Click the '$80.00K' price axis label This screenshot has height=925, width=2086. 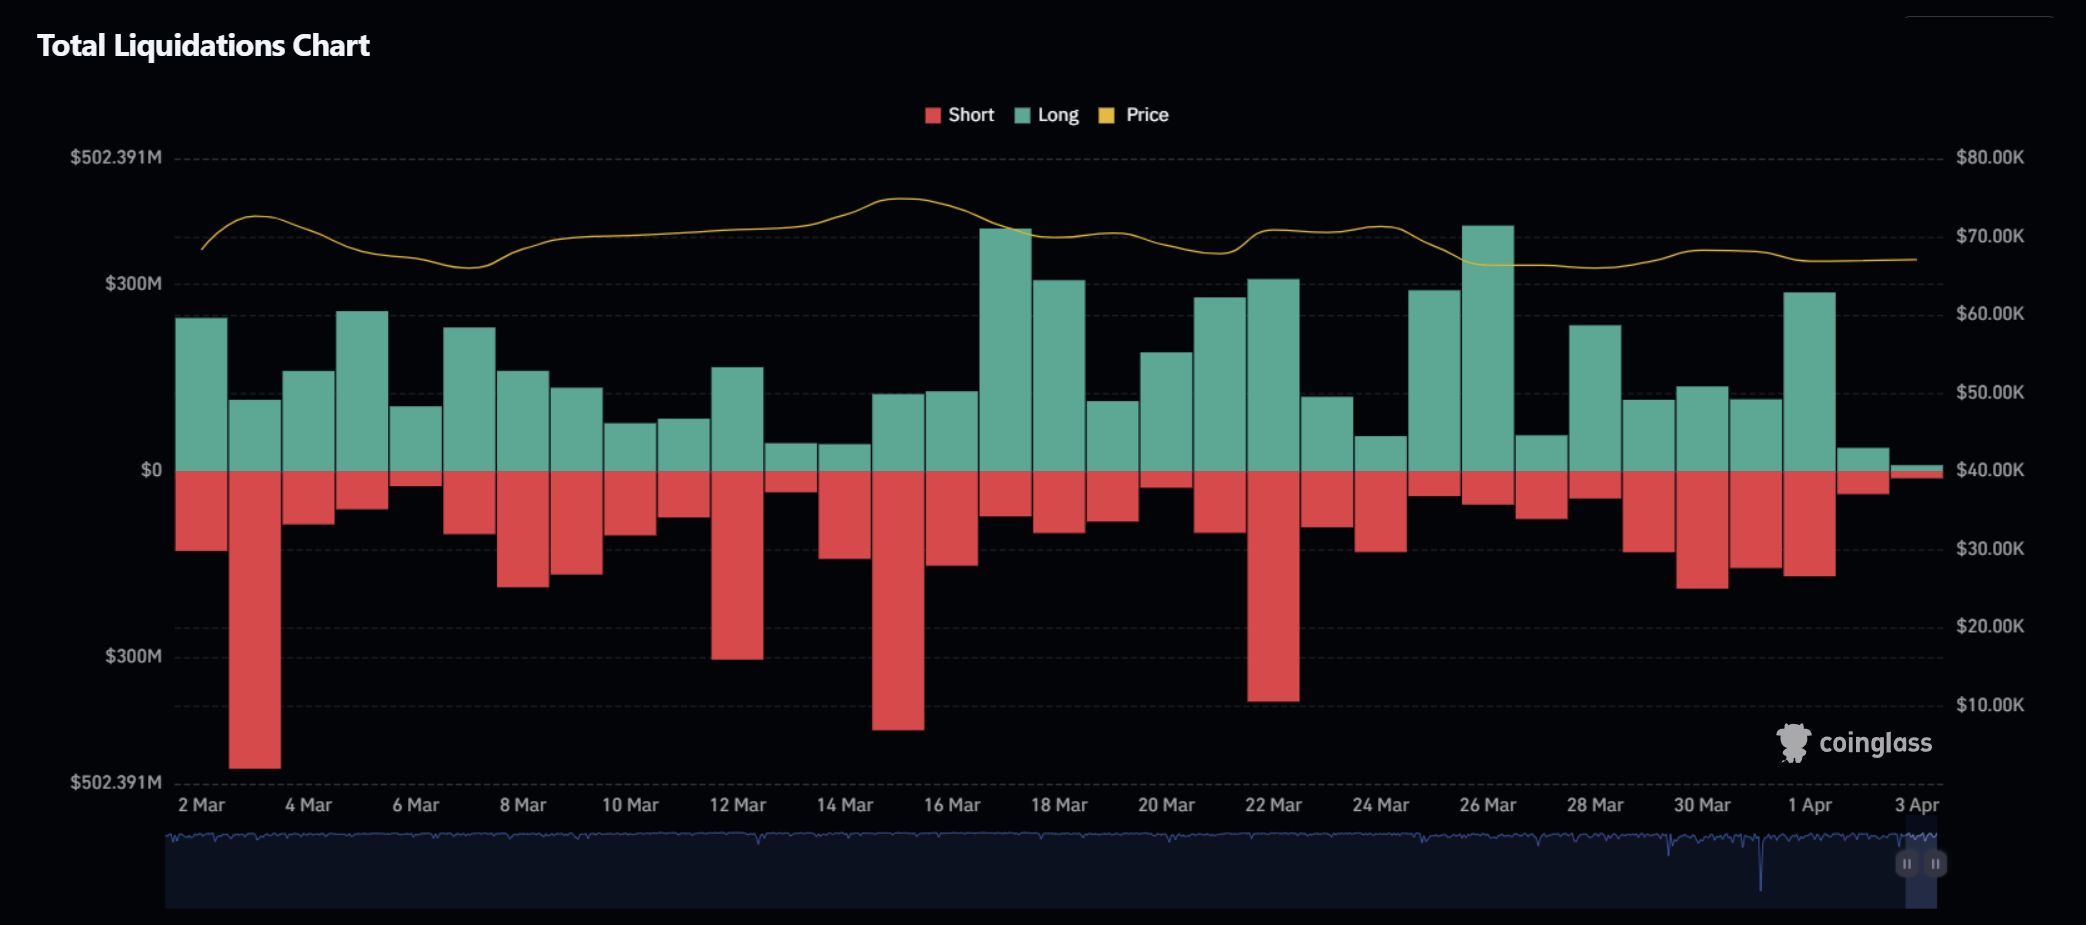pos(1990,158)
